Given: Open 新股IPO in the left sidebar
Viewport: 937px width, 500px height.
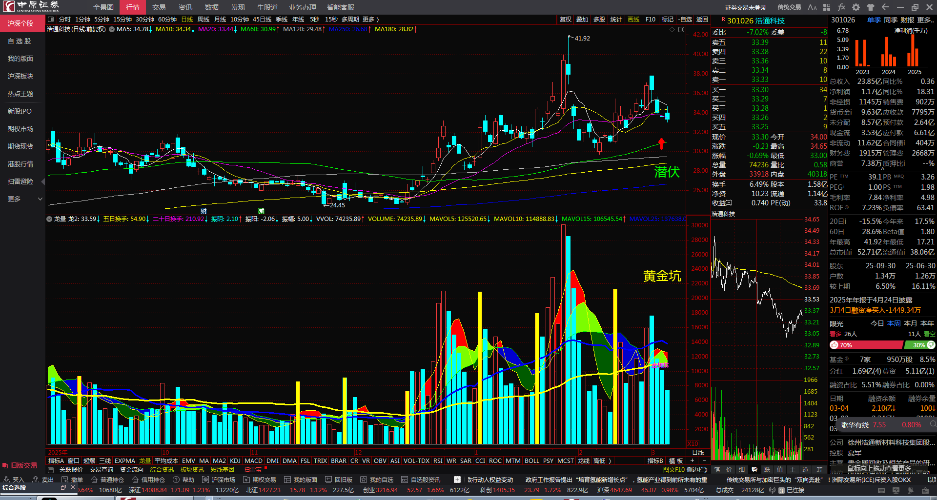Looking at the screenshot, I should 20,111.
